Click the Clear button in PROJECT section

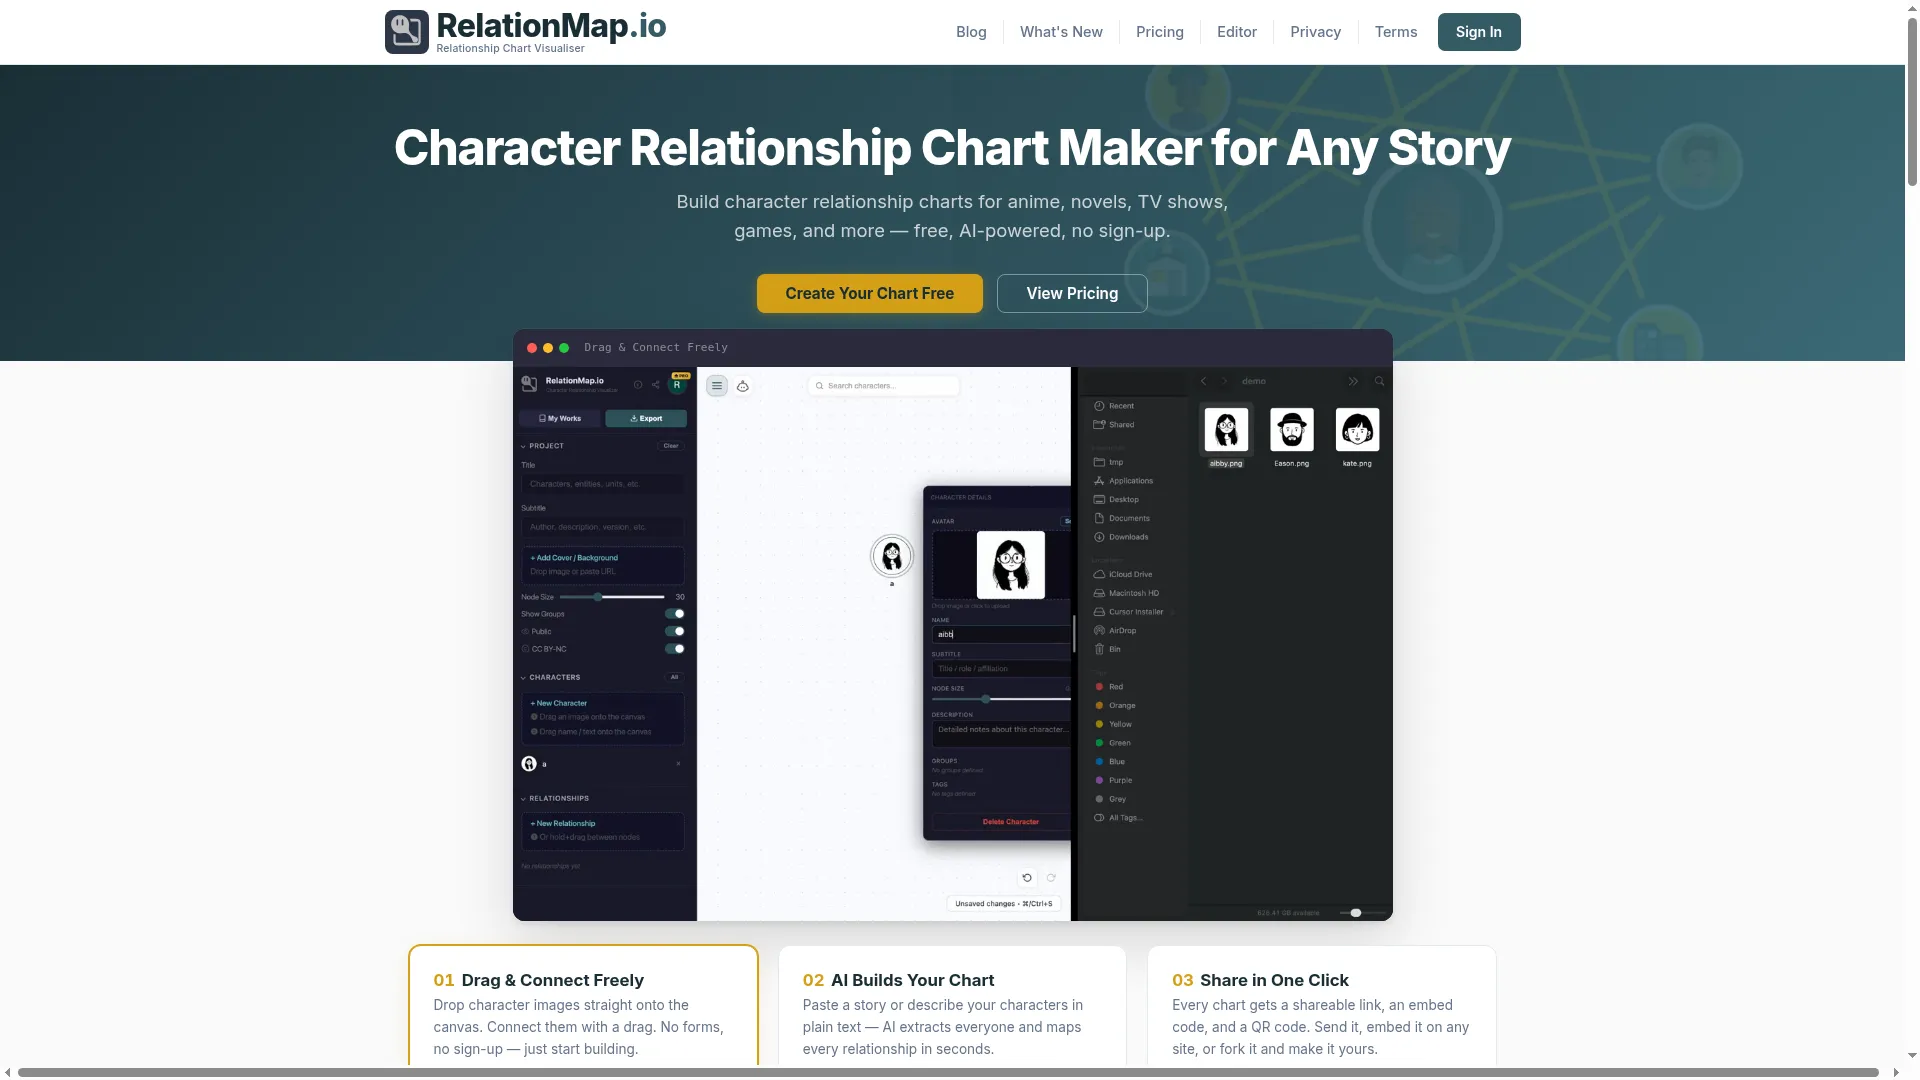[x=671, y=446]
